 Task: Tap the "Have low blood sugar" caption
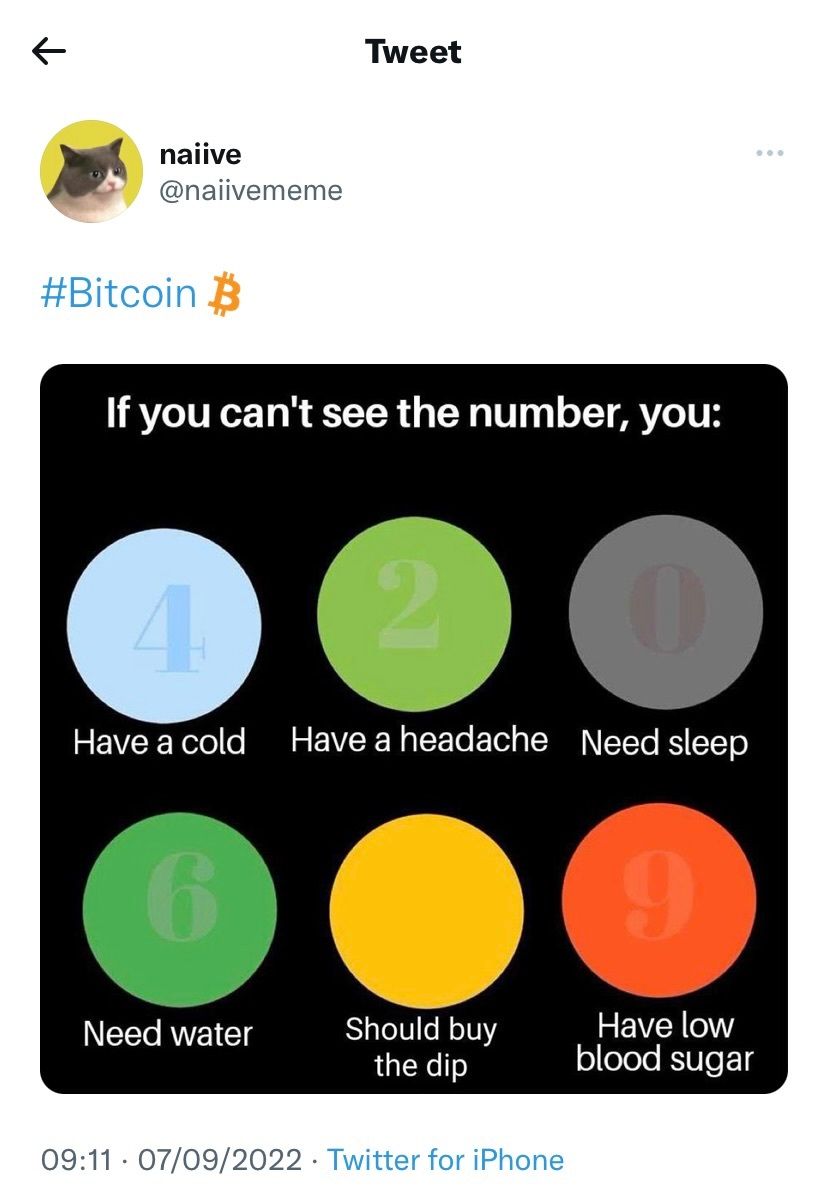[x=665, y=1042]
